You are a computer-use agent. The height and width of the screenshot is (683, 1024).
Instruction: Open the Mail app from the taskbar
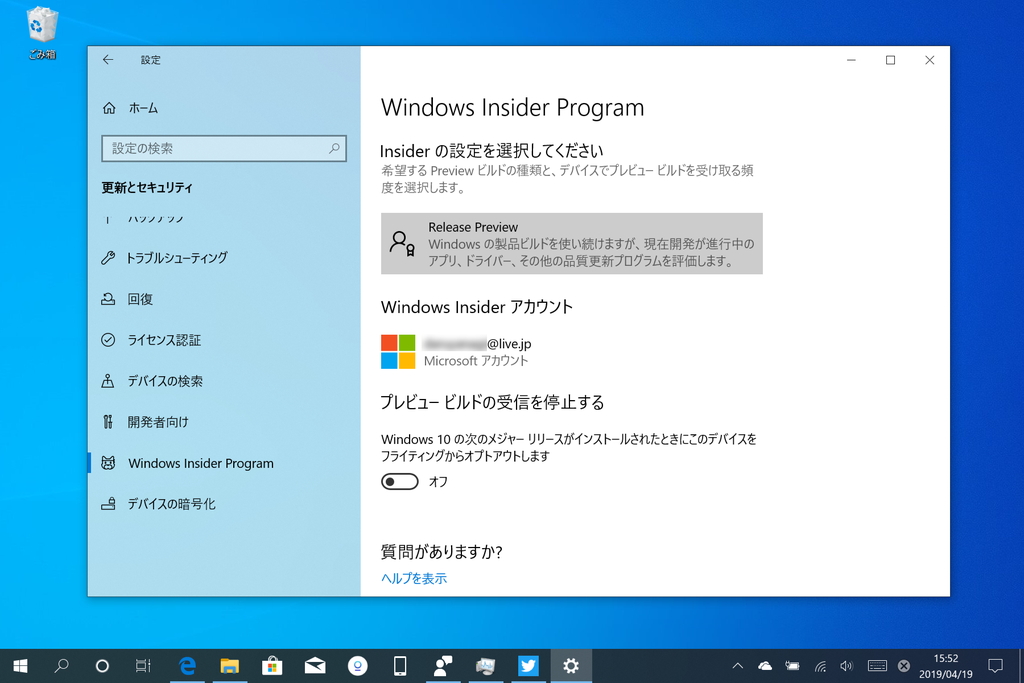click(x=315, y=665)
